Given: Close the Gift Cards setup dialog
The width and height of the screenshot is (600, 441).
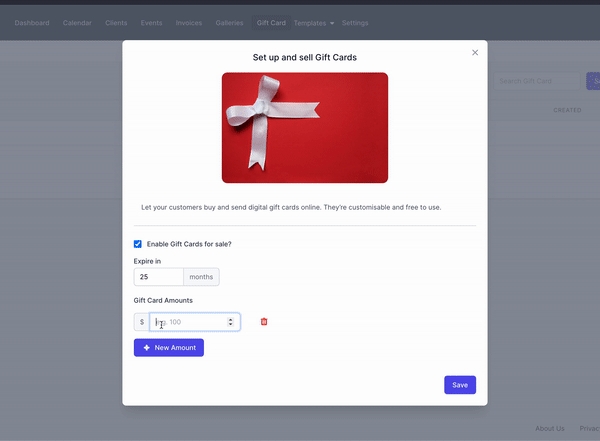Looking at the screenshot, I should tap(475, 53).
